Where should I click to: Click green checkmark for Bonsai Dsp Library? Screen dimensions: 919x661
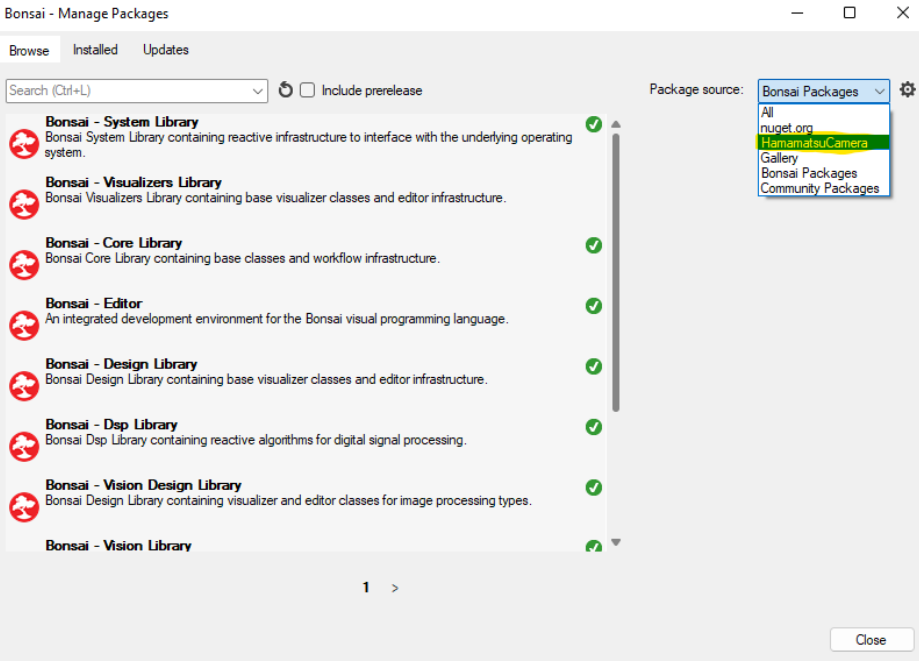tap(594, 427)
